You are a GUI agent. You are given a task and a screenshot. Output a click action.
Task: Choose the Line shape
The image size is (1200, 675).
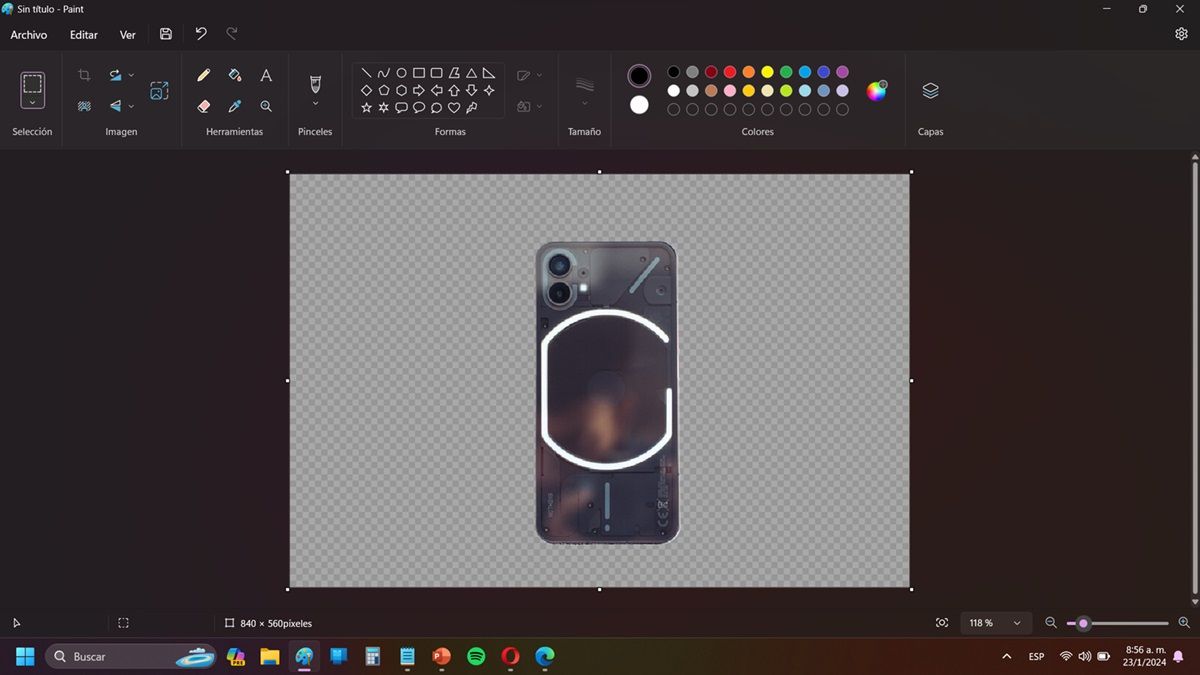(367, 73)
